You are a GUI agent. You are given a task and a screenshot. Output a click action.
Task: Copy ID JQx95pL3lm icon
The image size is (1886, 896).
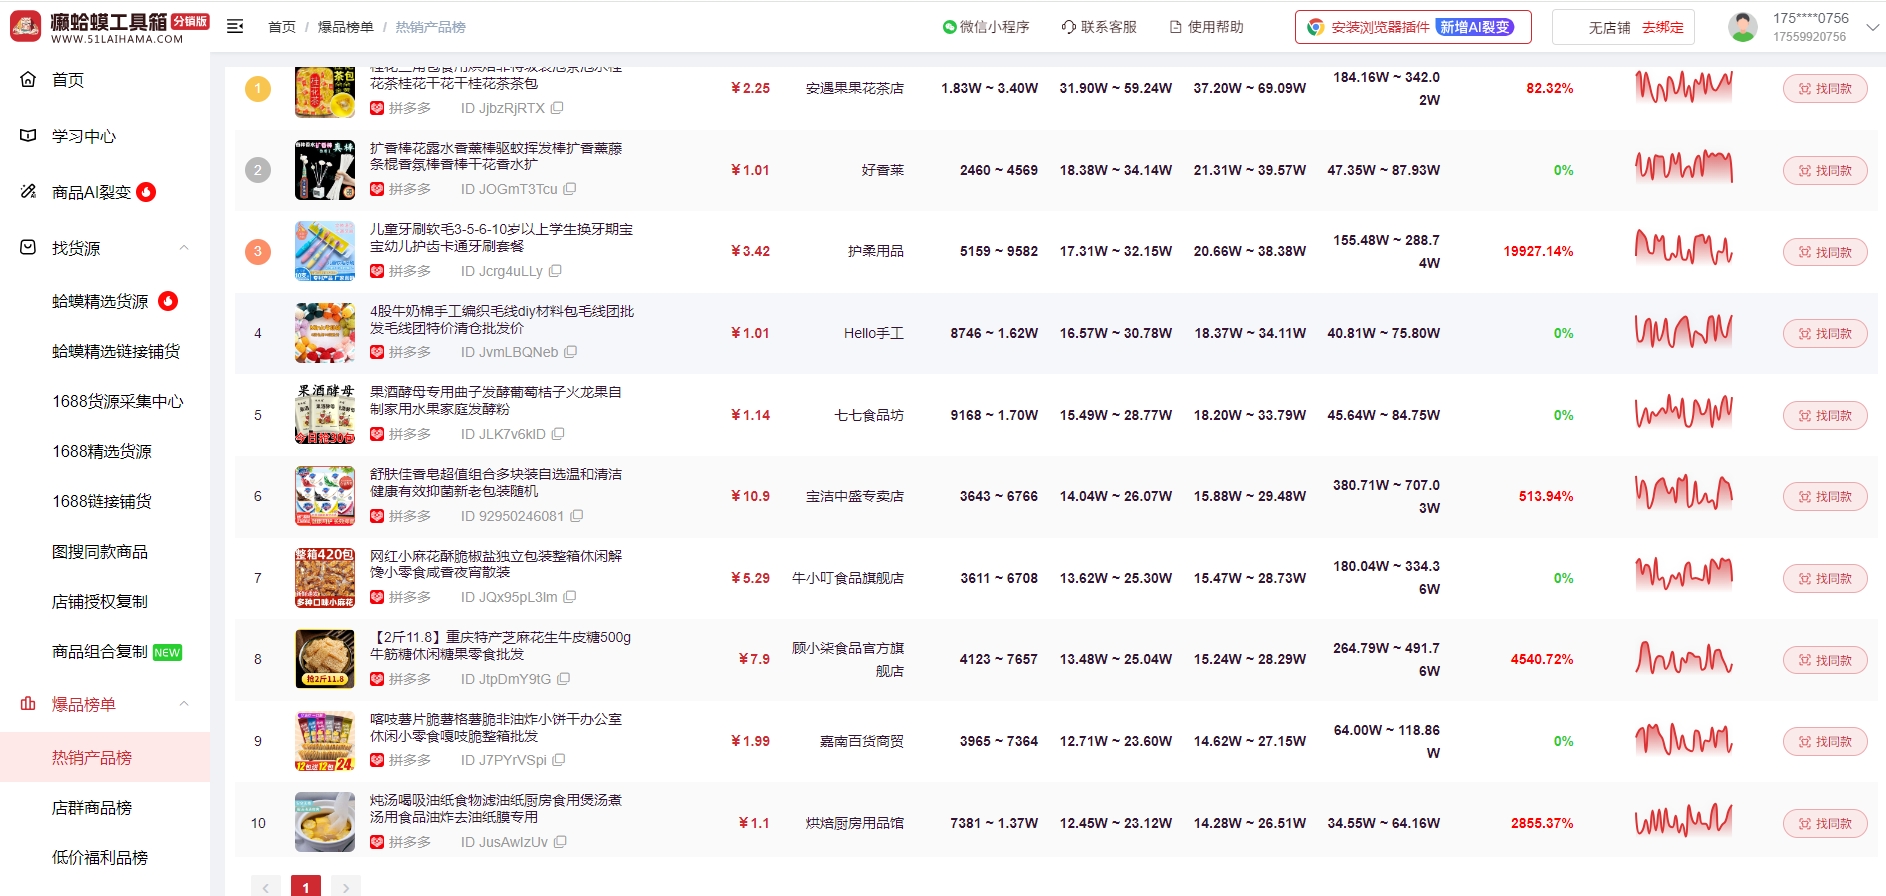click(569, 597)
